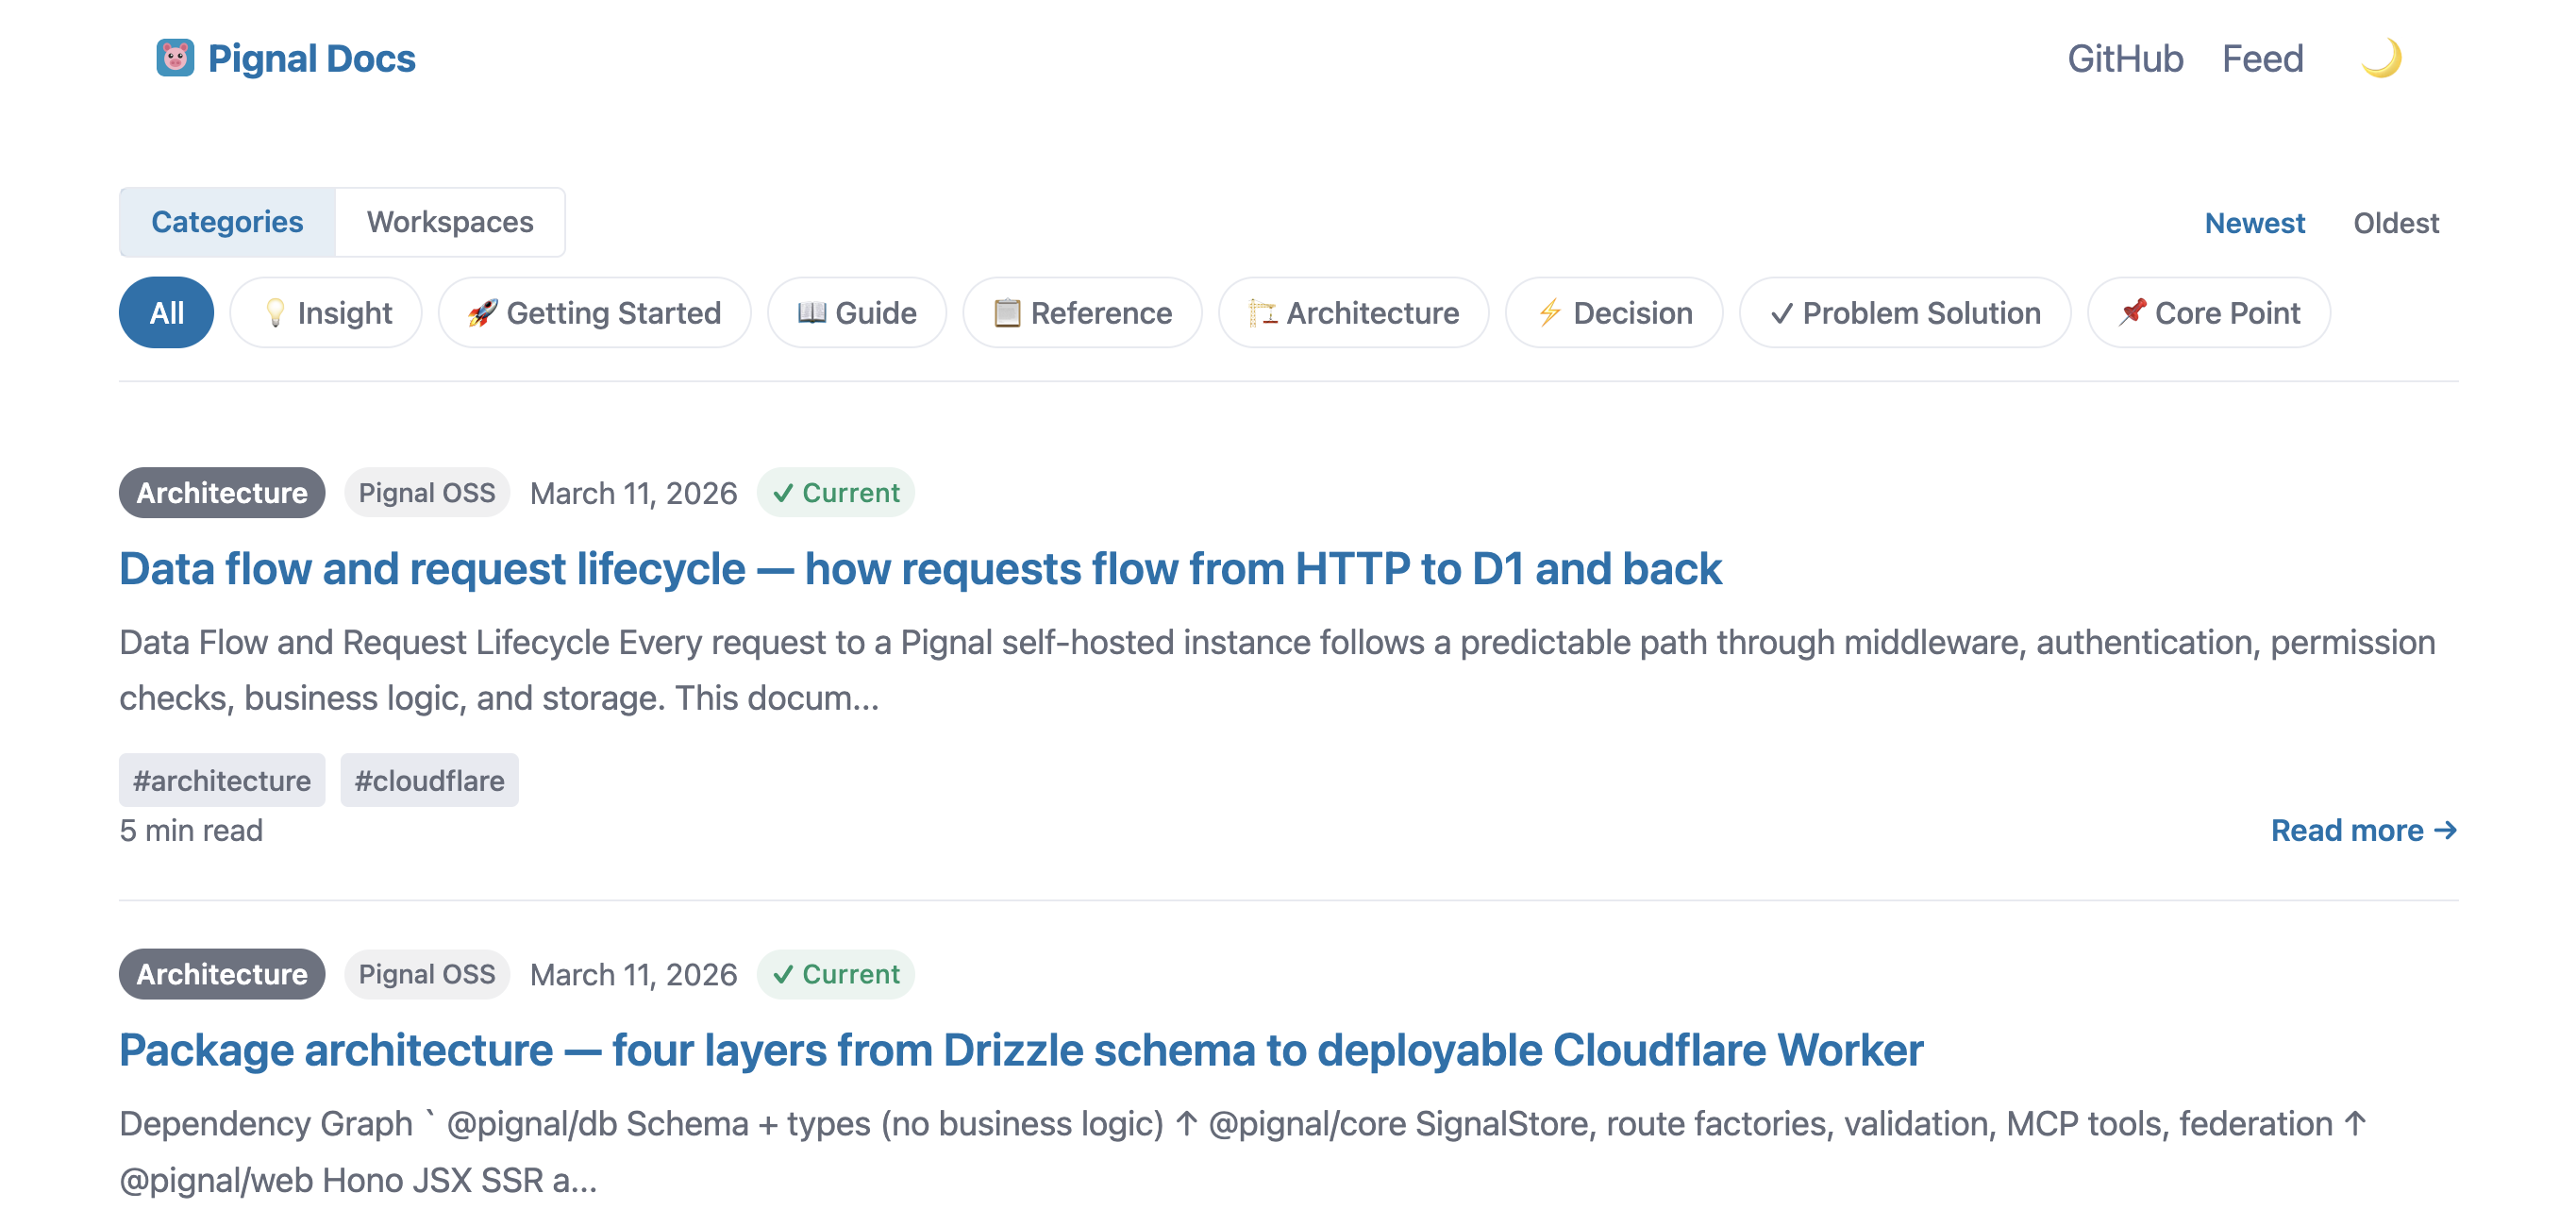
Task: Click the Pignal Docs pig logo
Action: tap(174, 57)
